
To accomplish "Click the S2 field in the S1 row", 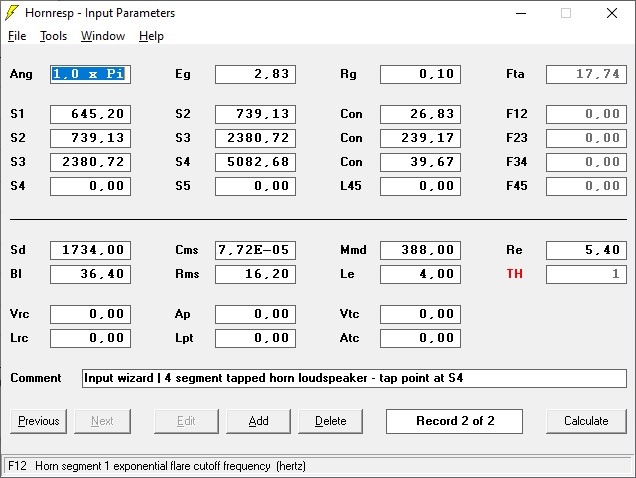I will pyautogui.click(x=256, y=114).
